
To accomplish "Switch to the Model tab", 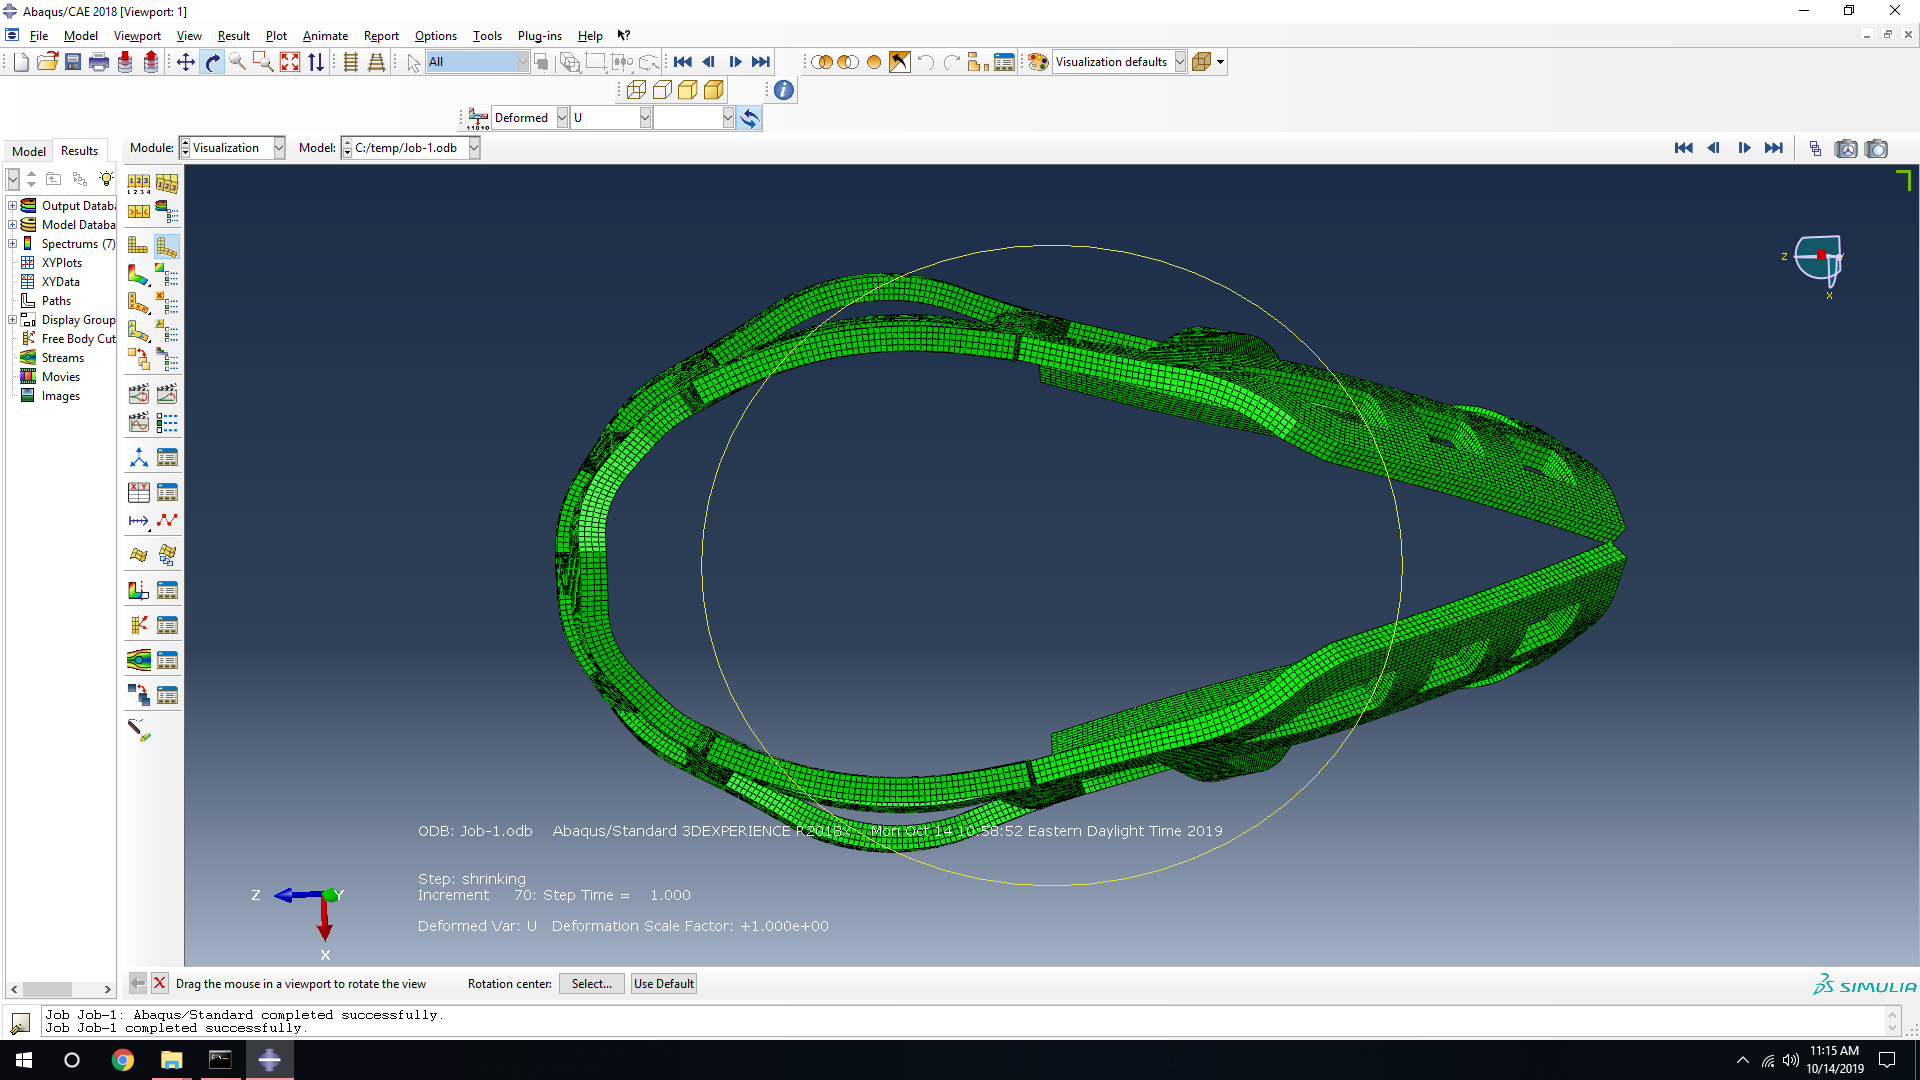I will coord(29,151).
